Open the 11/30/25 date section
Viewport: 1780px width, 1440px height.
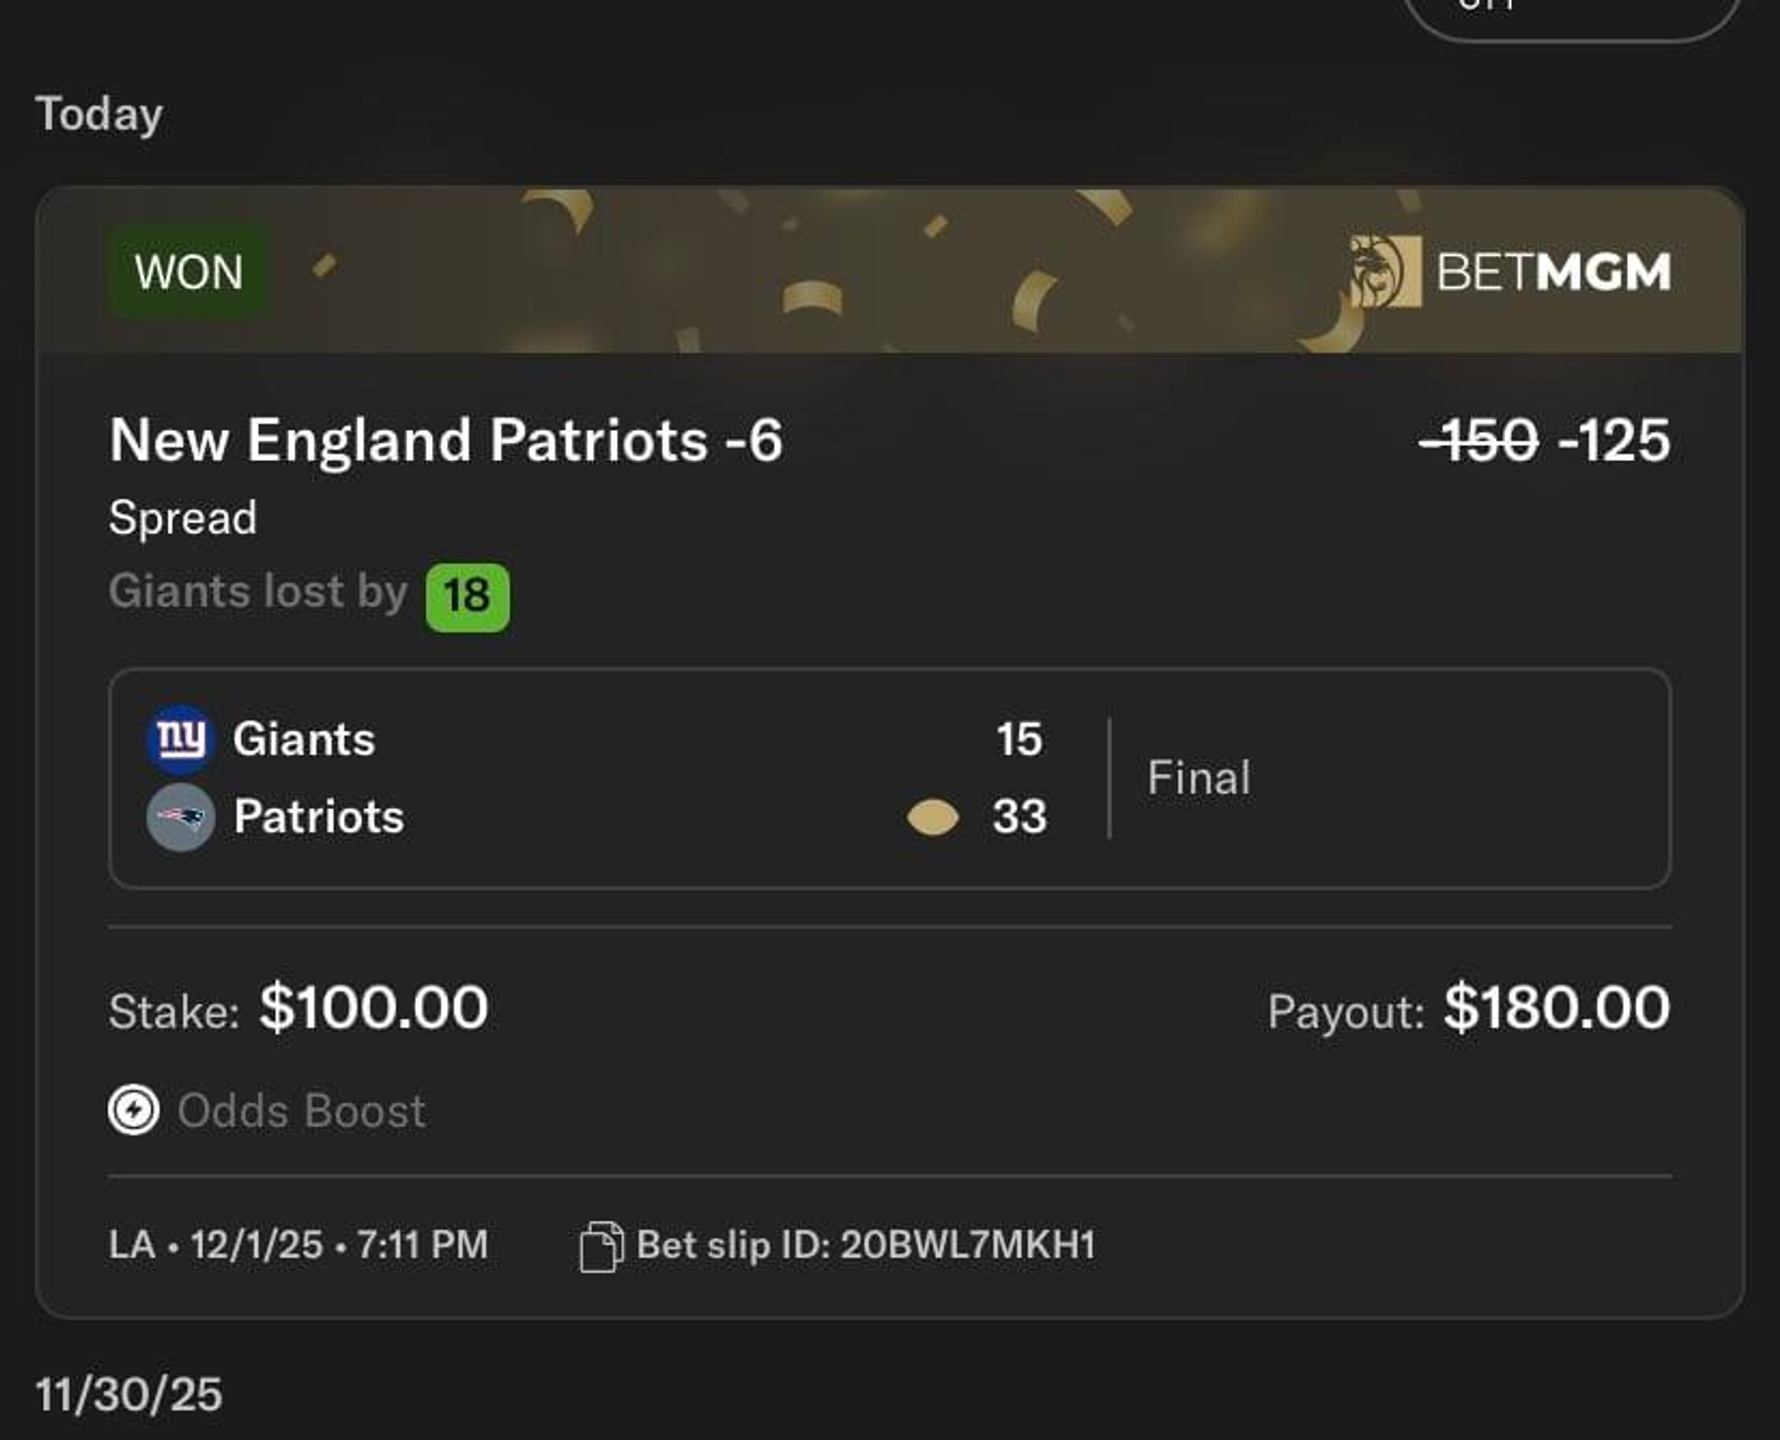pos(129,1395)
